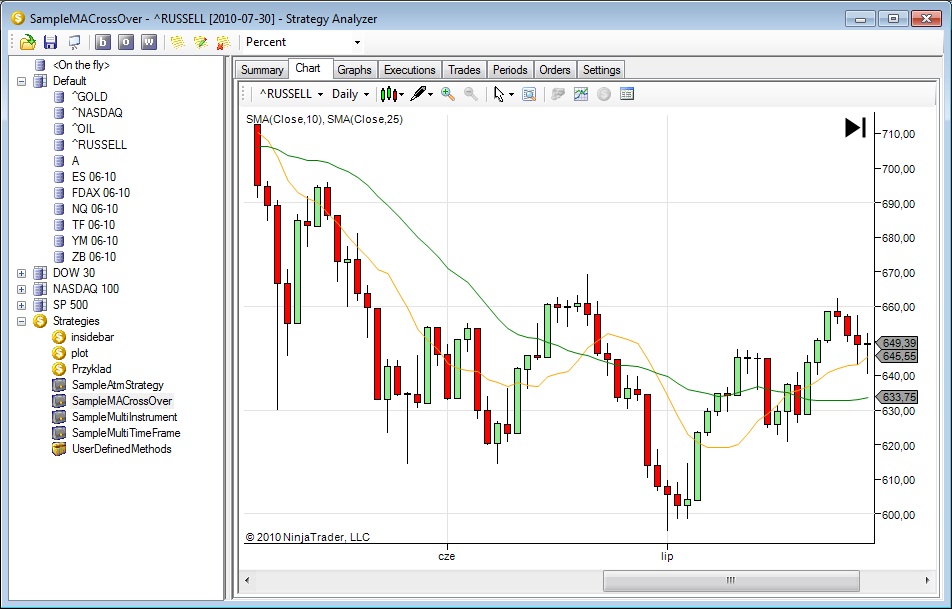The image size is (952, 609).
Task: Click the grayed chart trader icon
Action: [x=558, y=94]
